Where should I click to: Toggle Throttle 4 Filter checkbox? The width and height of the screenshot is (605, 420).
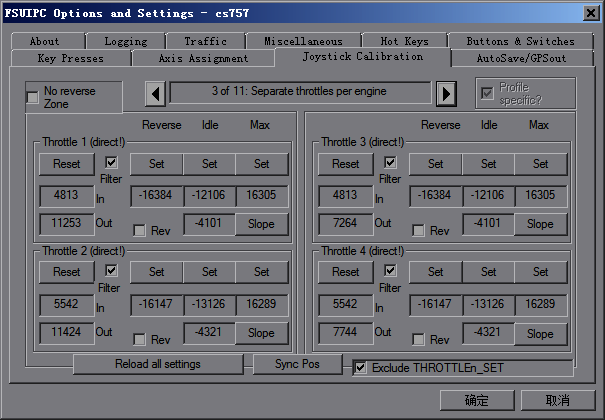pyautogui.click(x=390, y=270)
